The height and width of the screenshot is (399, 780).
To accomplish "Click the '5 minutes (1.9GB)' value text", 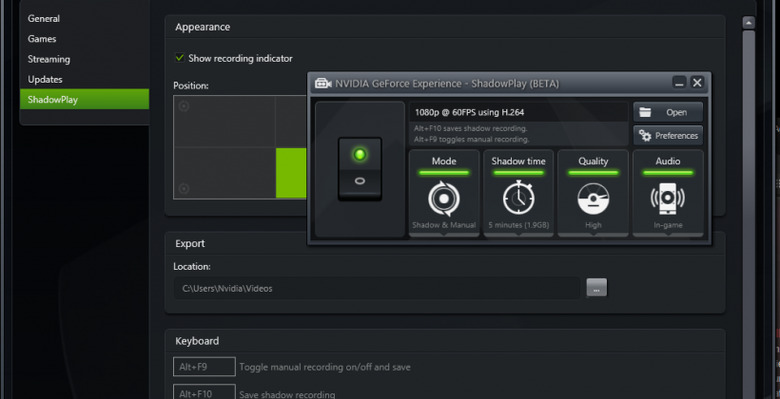I will pos(518,225).
